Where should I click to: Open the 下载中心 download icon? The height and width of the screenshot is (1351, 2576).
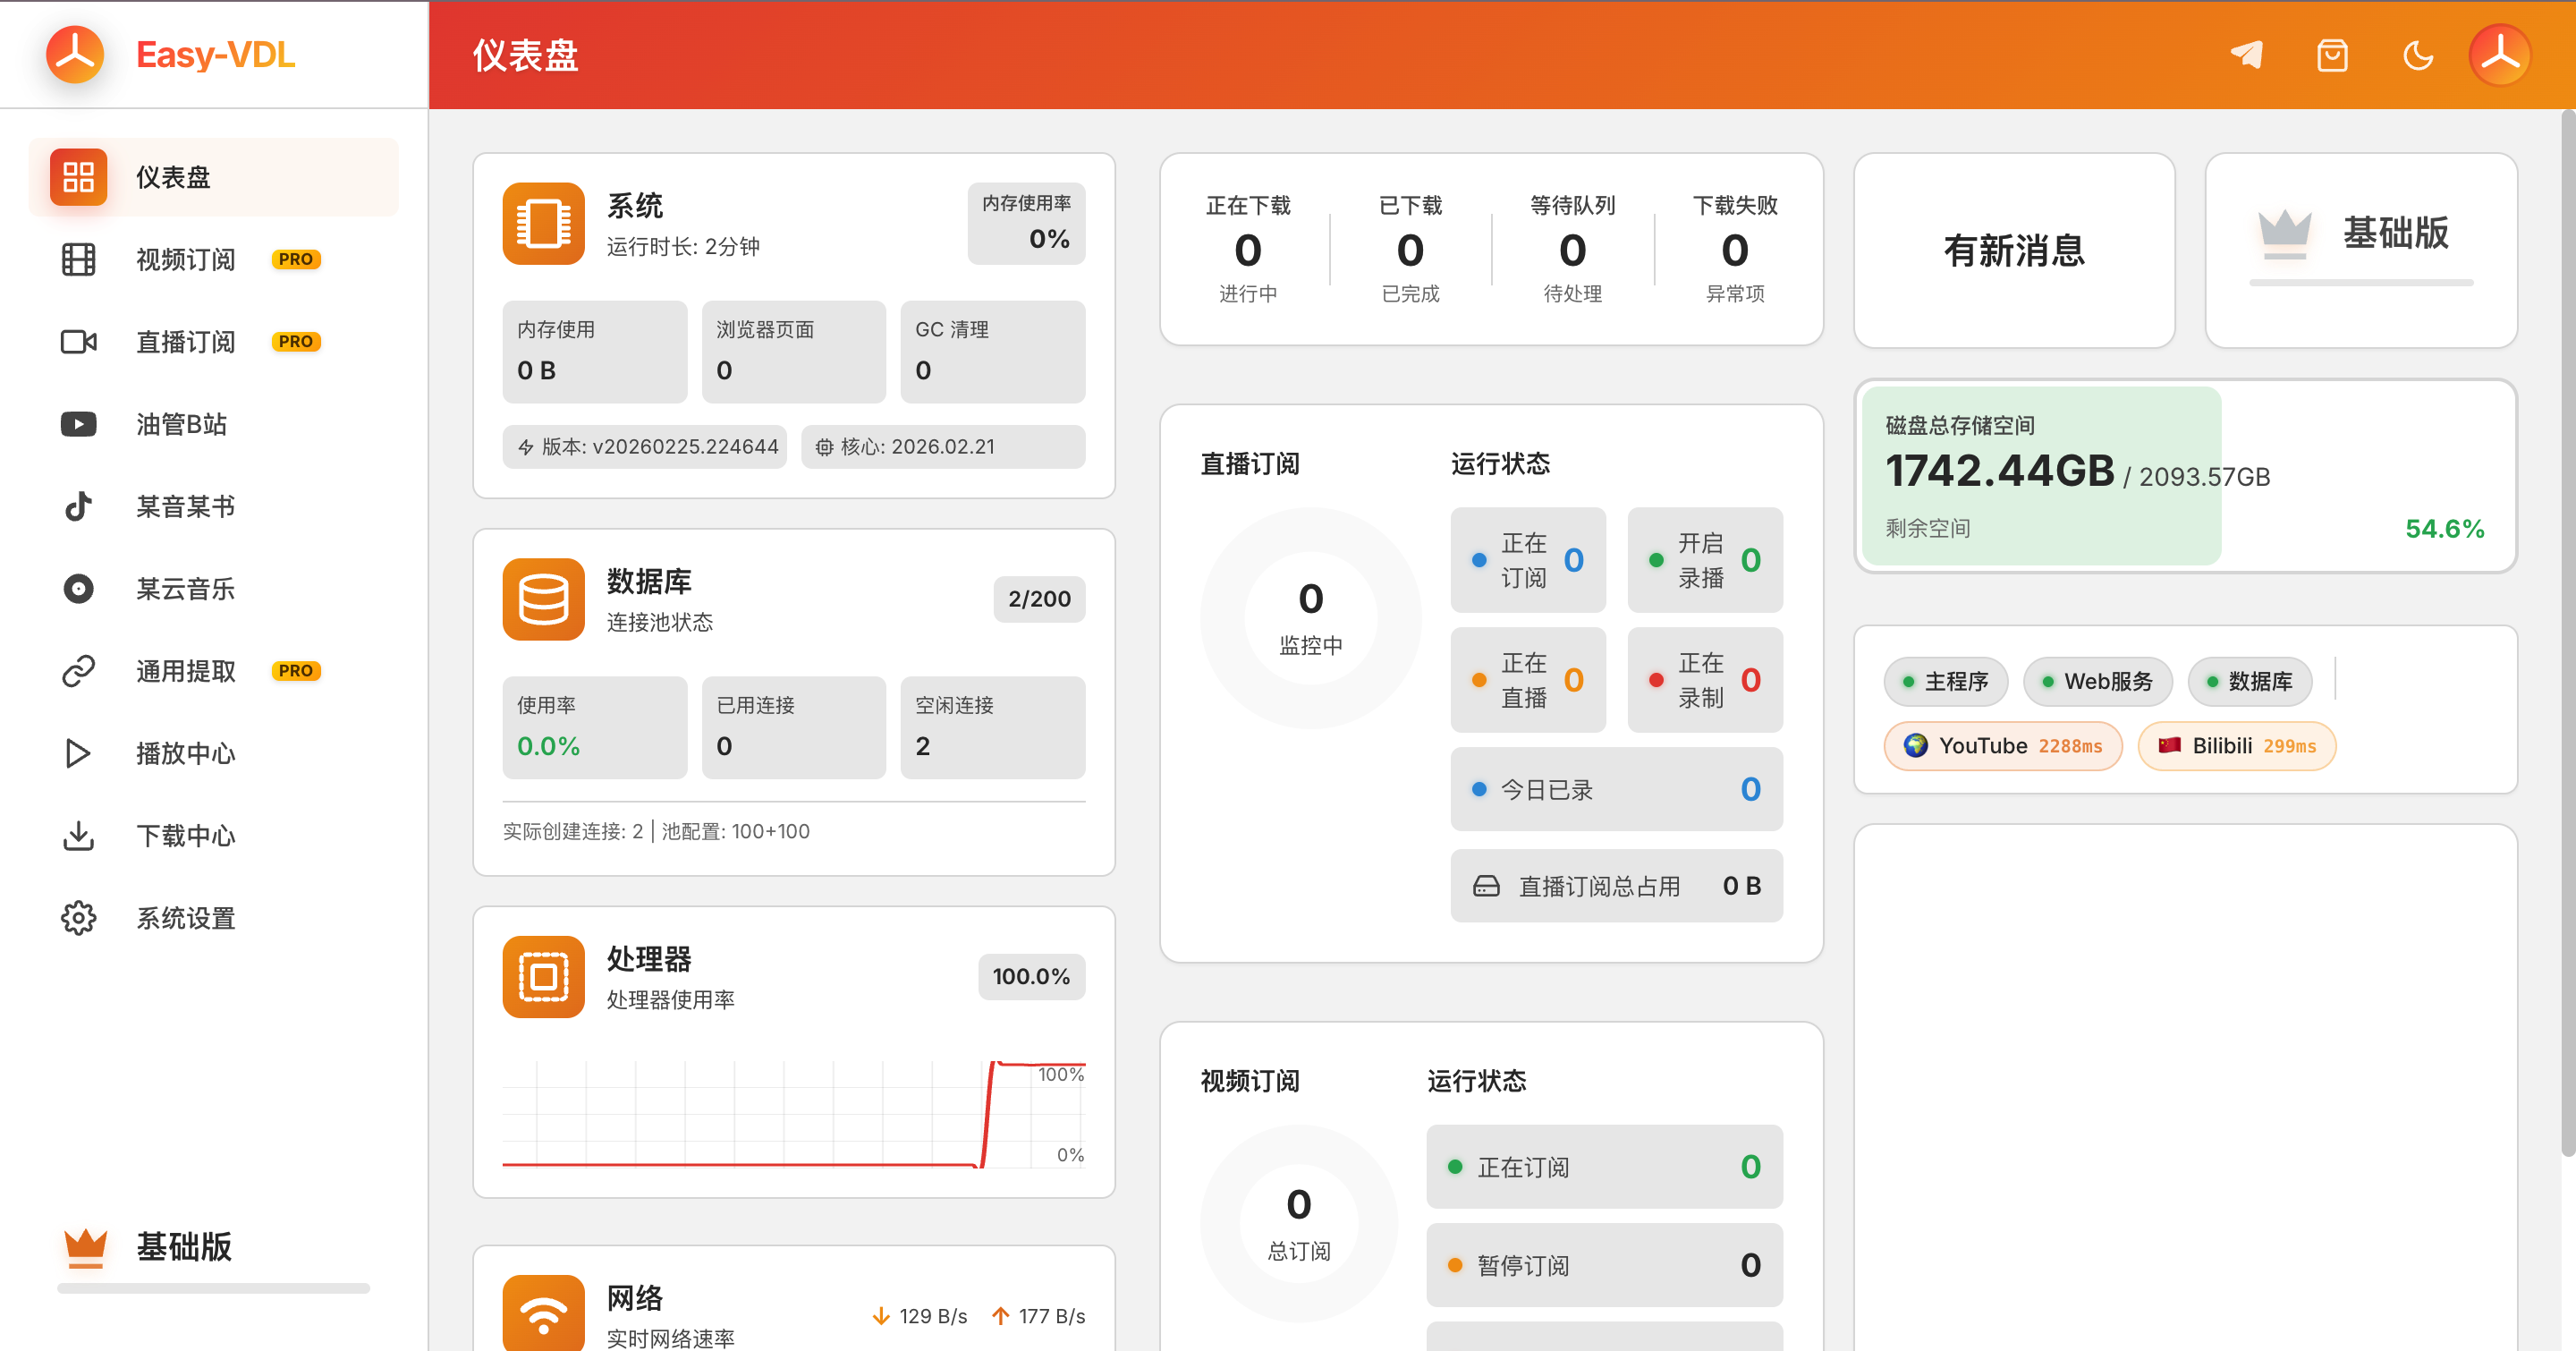(x=78, y=835)
